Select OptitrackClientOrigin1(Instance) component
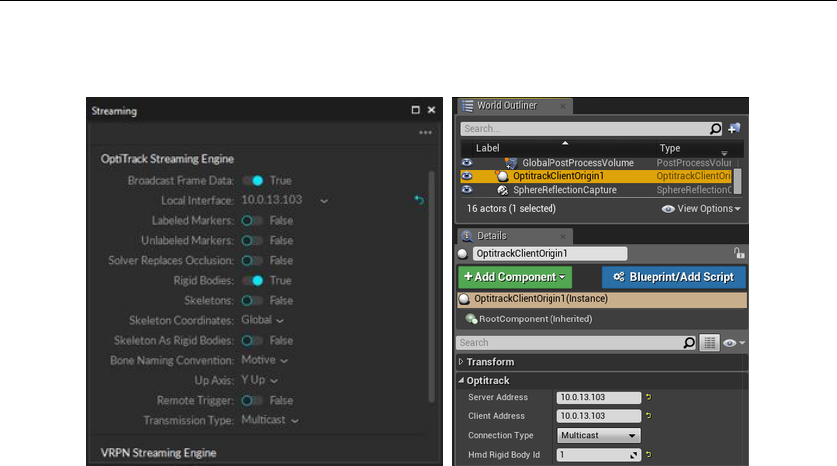837x466 pixels. [x=602, y=299]
